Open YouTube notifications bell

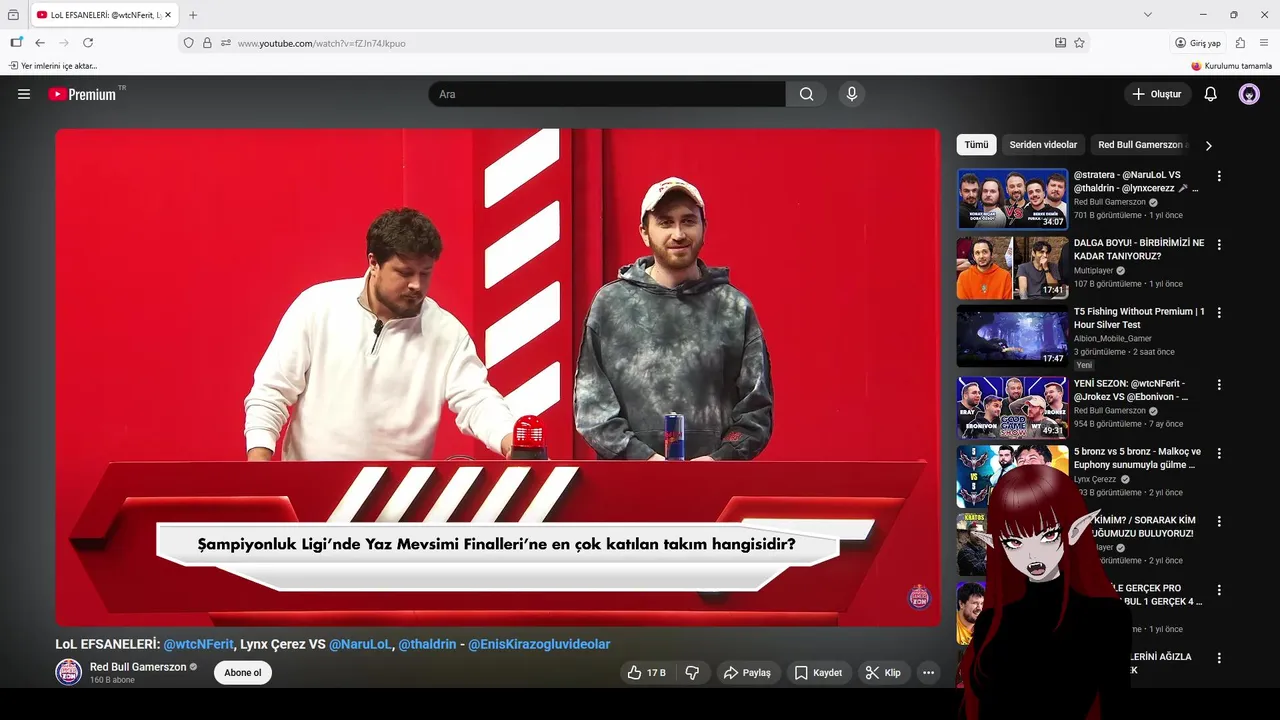tap(1210, 94)
